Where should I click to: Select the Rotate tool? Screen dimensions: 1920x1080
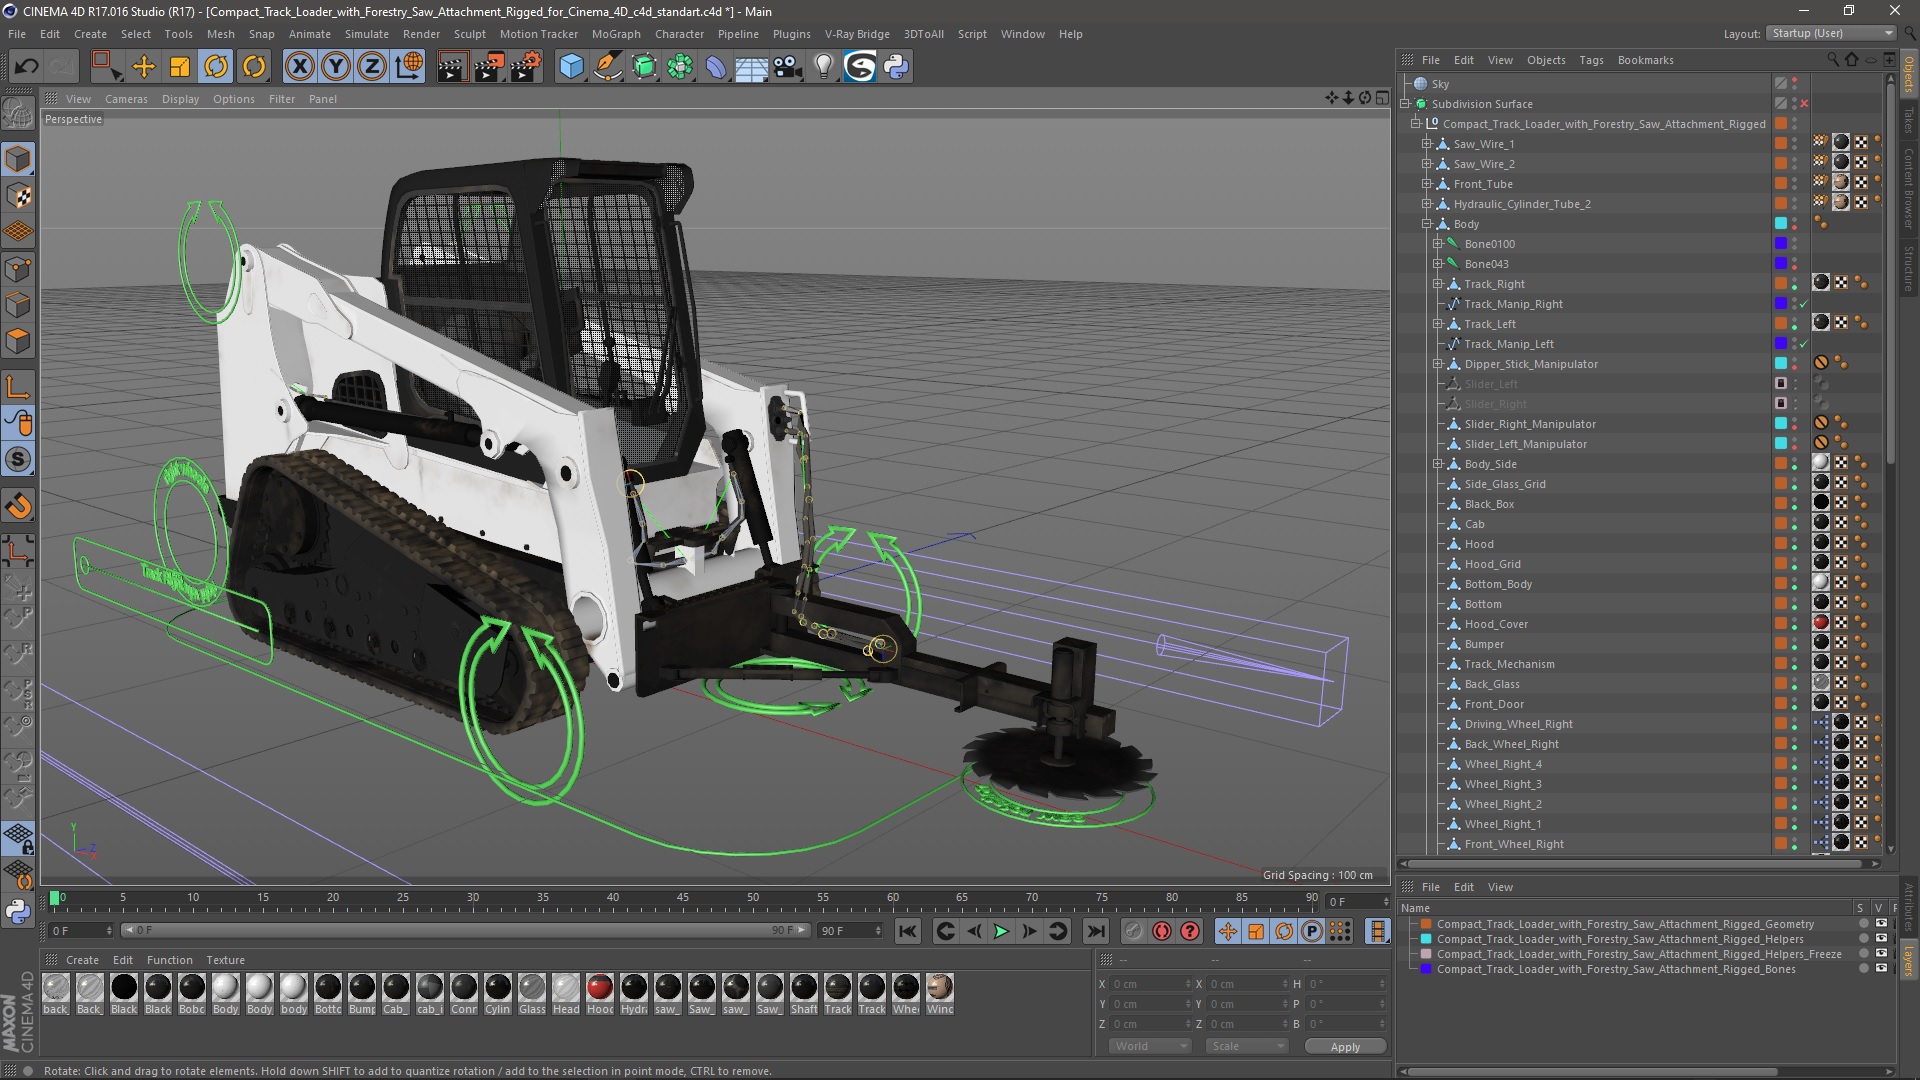point(217,67)
